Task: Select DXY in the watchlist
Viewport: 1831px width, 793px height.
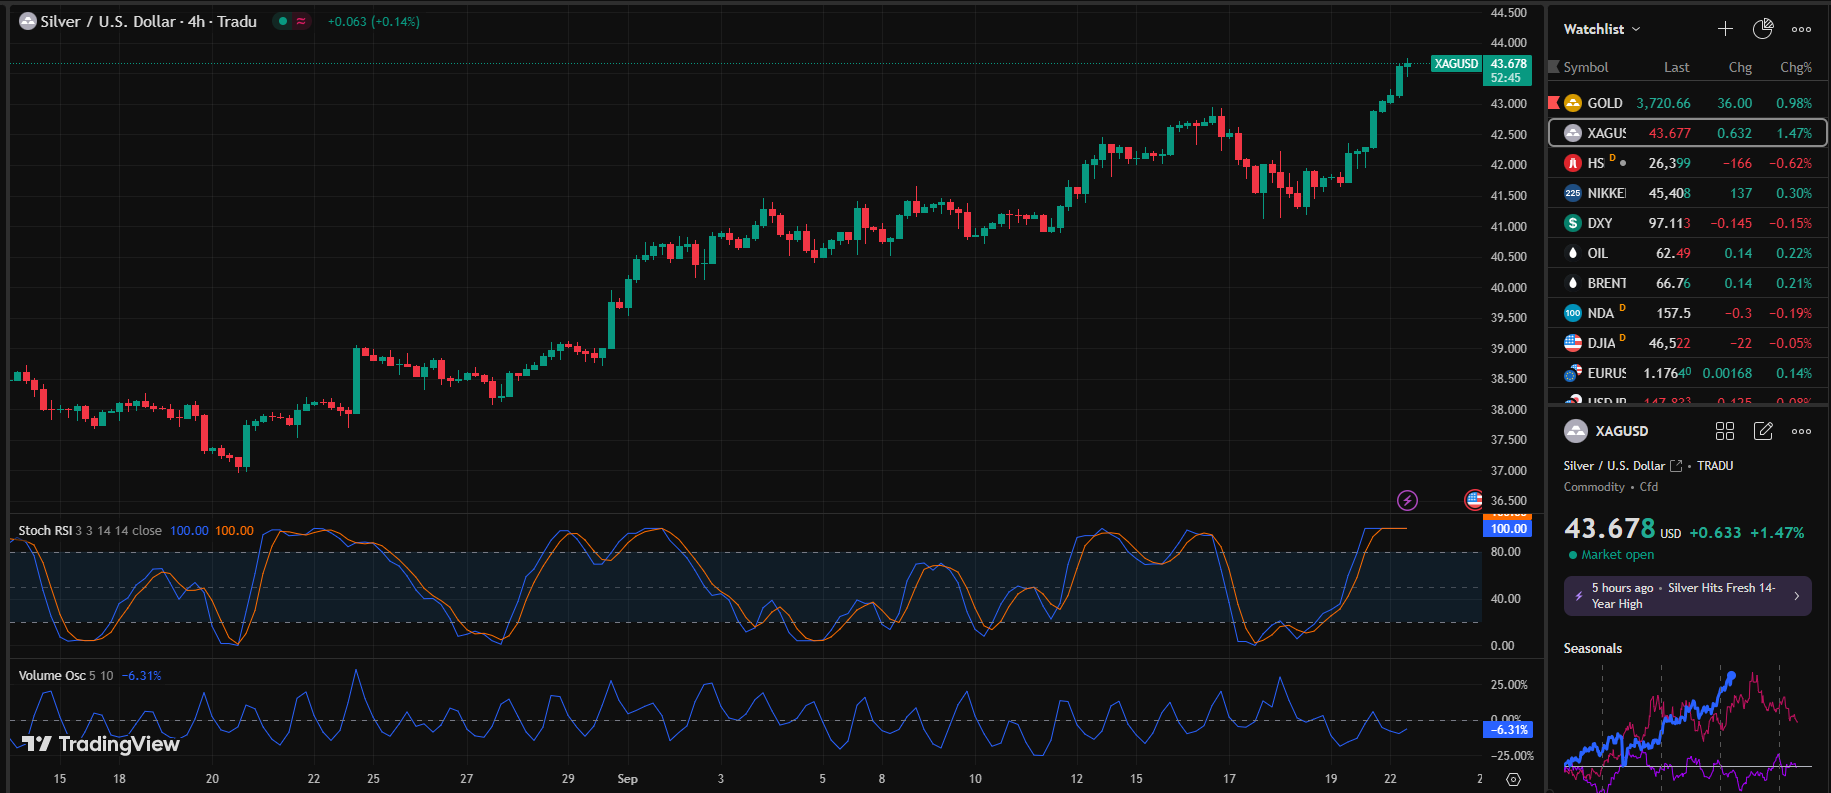Action: (1600, 223)
